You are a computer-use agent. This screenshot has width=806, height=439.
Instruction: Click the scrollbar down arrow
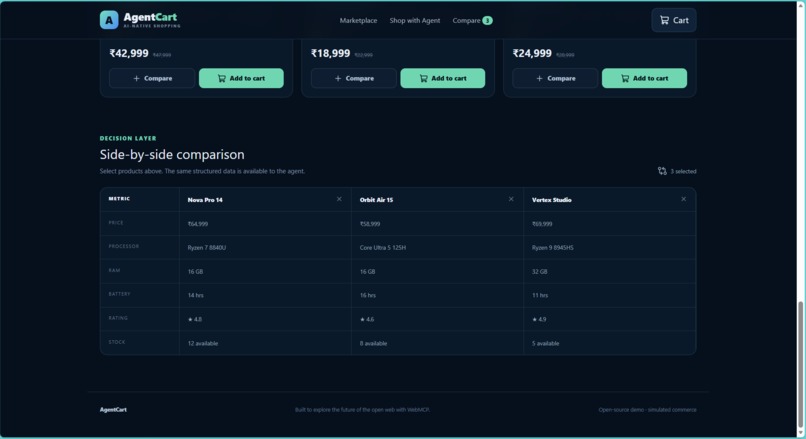(x=800, y=433)
